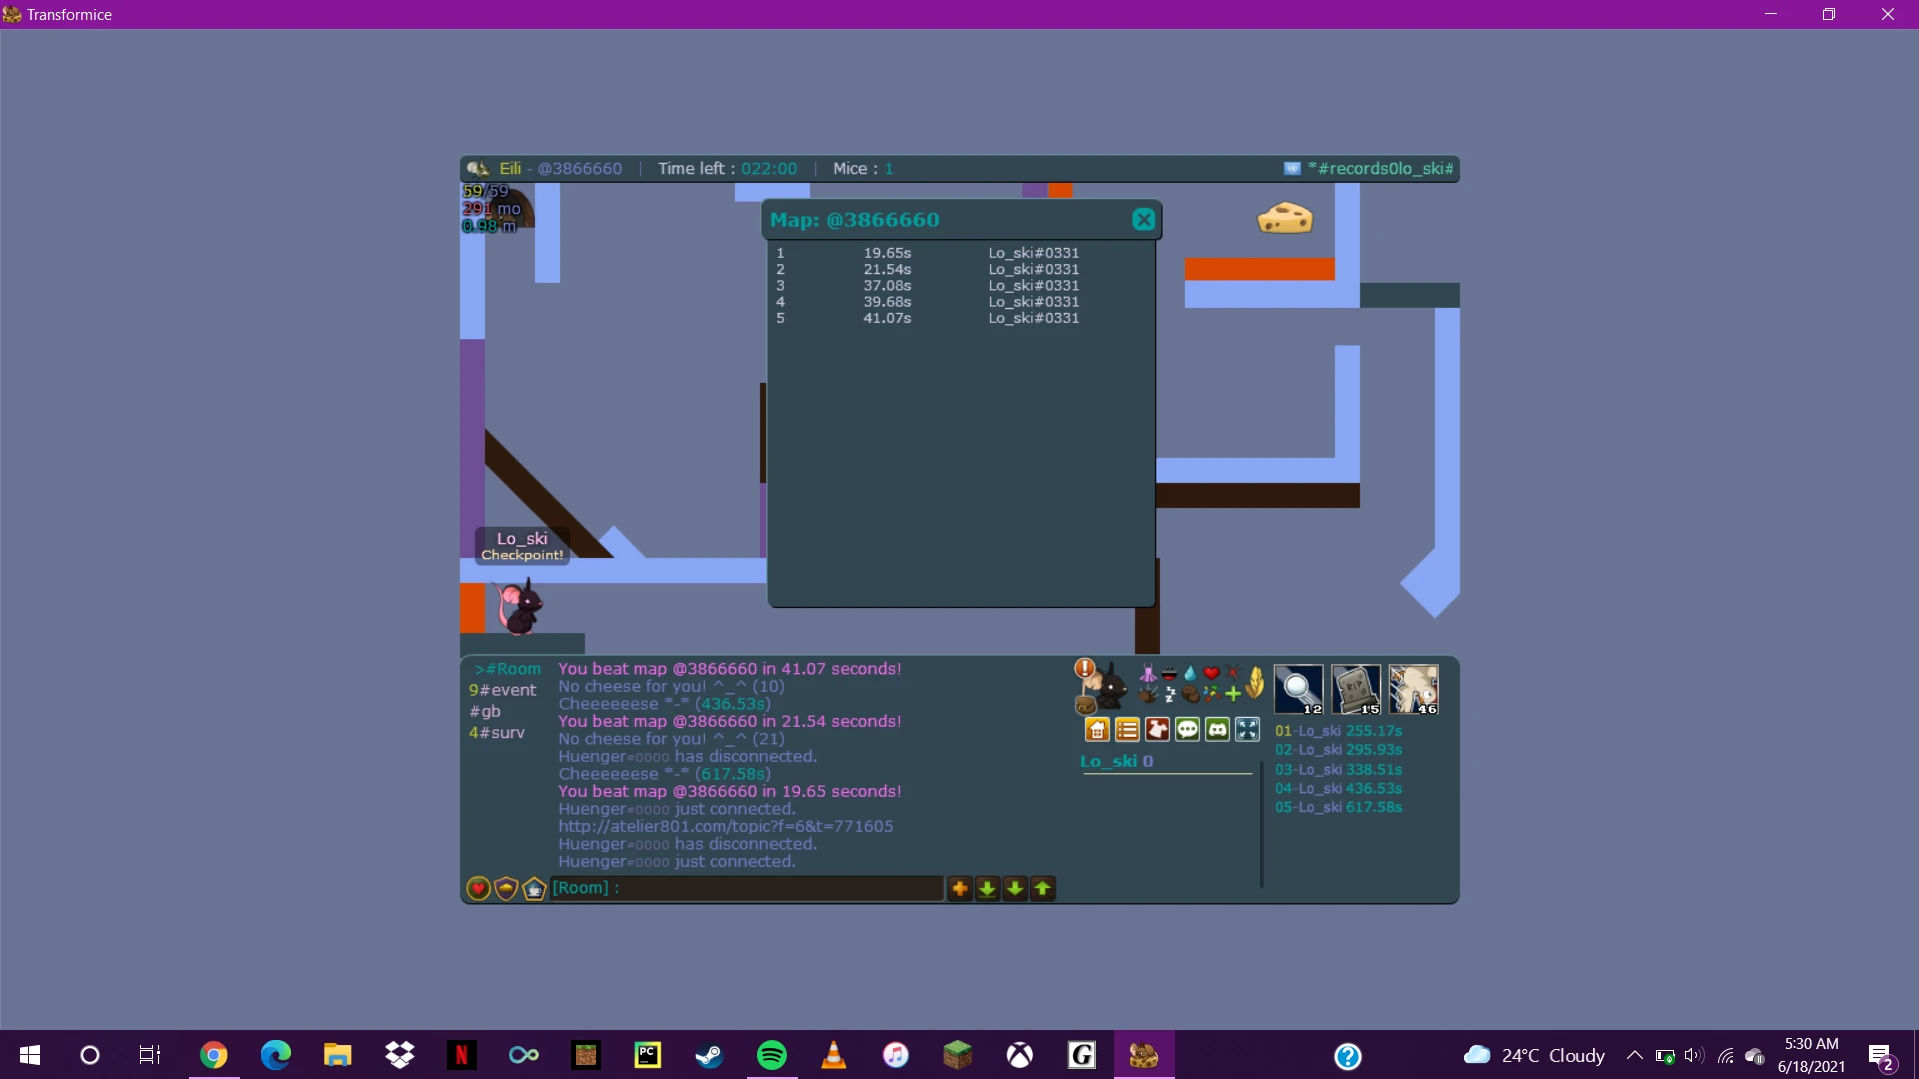Click the colorful confetti emote

point(1211,694)
